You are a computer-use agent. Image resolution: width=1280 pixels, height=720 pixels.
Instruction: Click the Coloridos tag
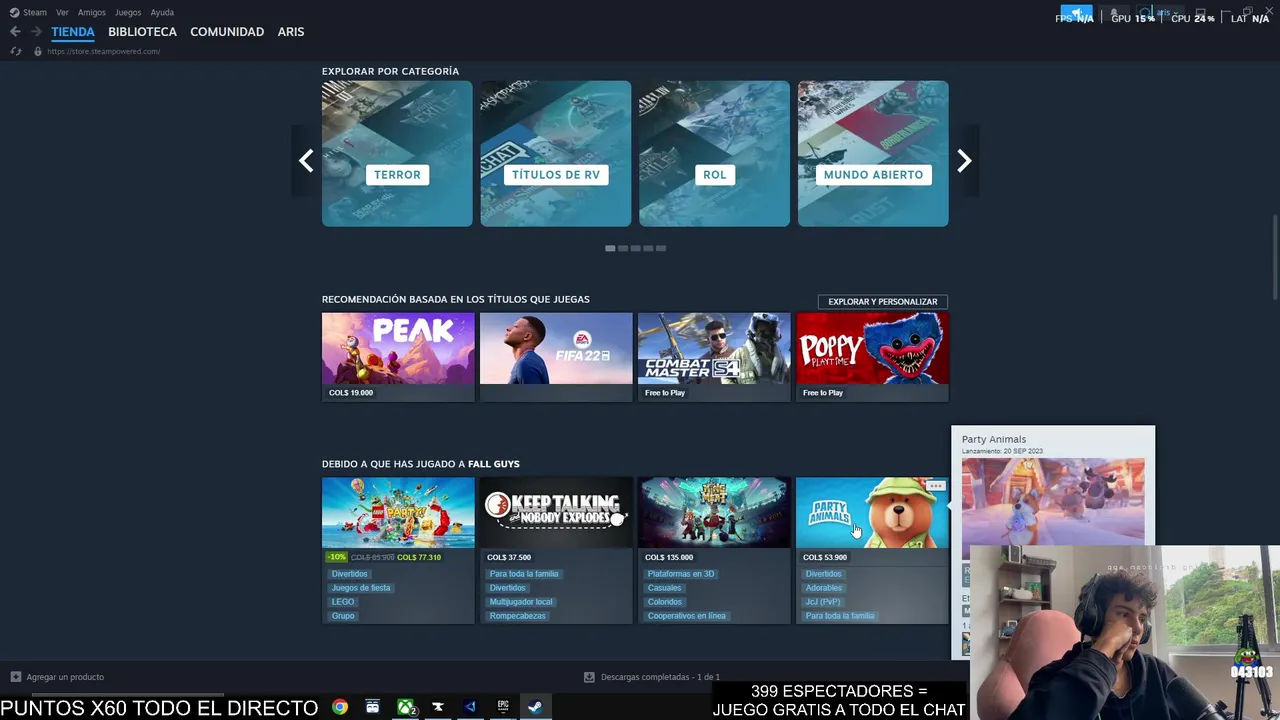point(664,602)
